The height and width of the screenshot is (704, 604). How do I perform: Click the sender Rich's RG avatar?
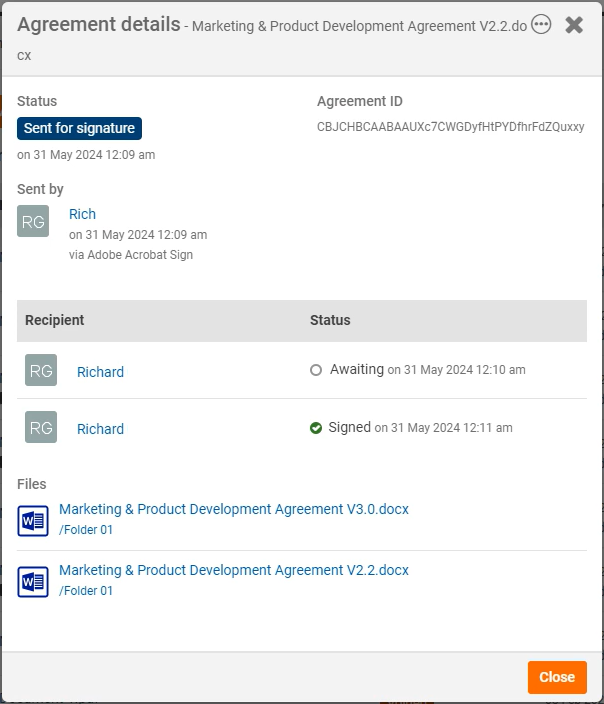(x=33, y=221)
